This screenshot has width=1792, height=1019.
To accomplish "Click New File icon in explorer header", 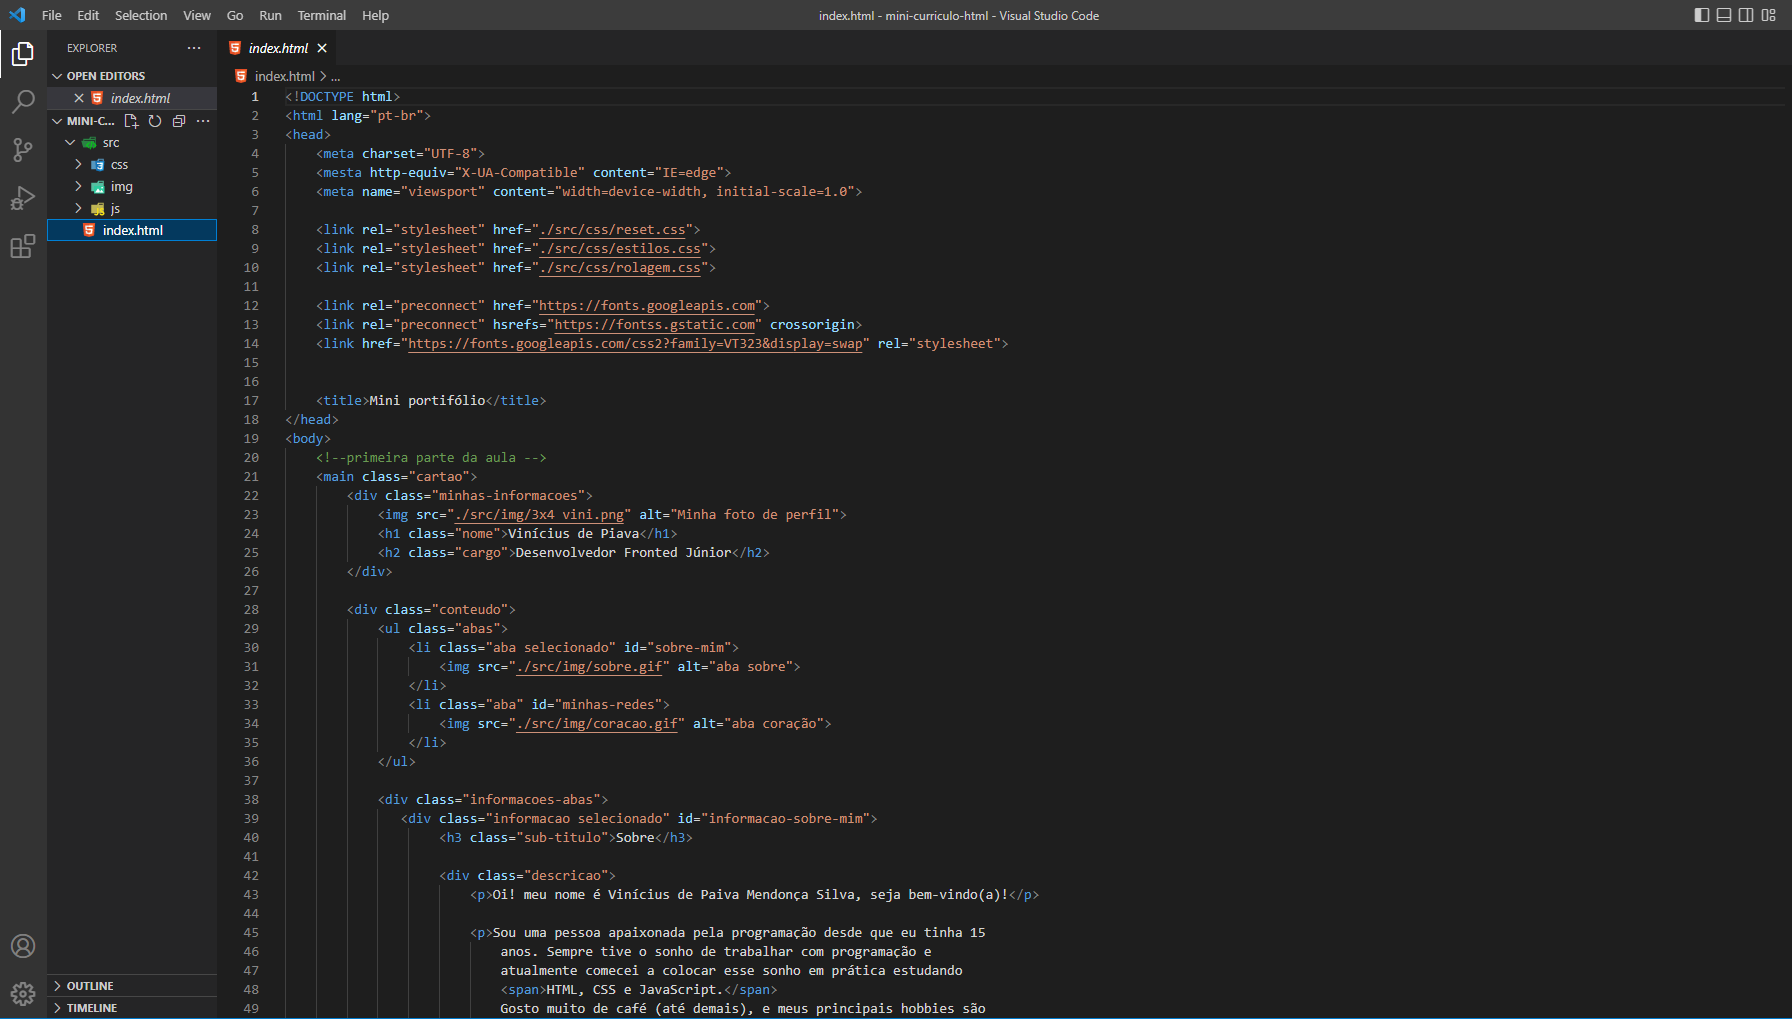I will tap(131, 121).
